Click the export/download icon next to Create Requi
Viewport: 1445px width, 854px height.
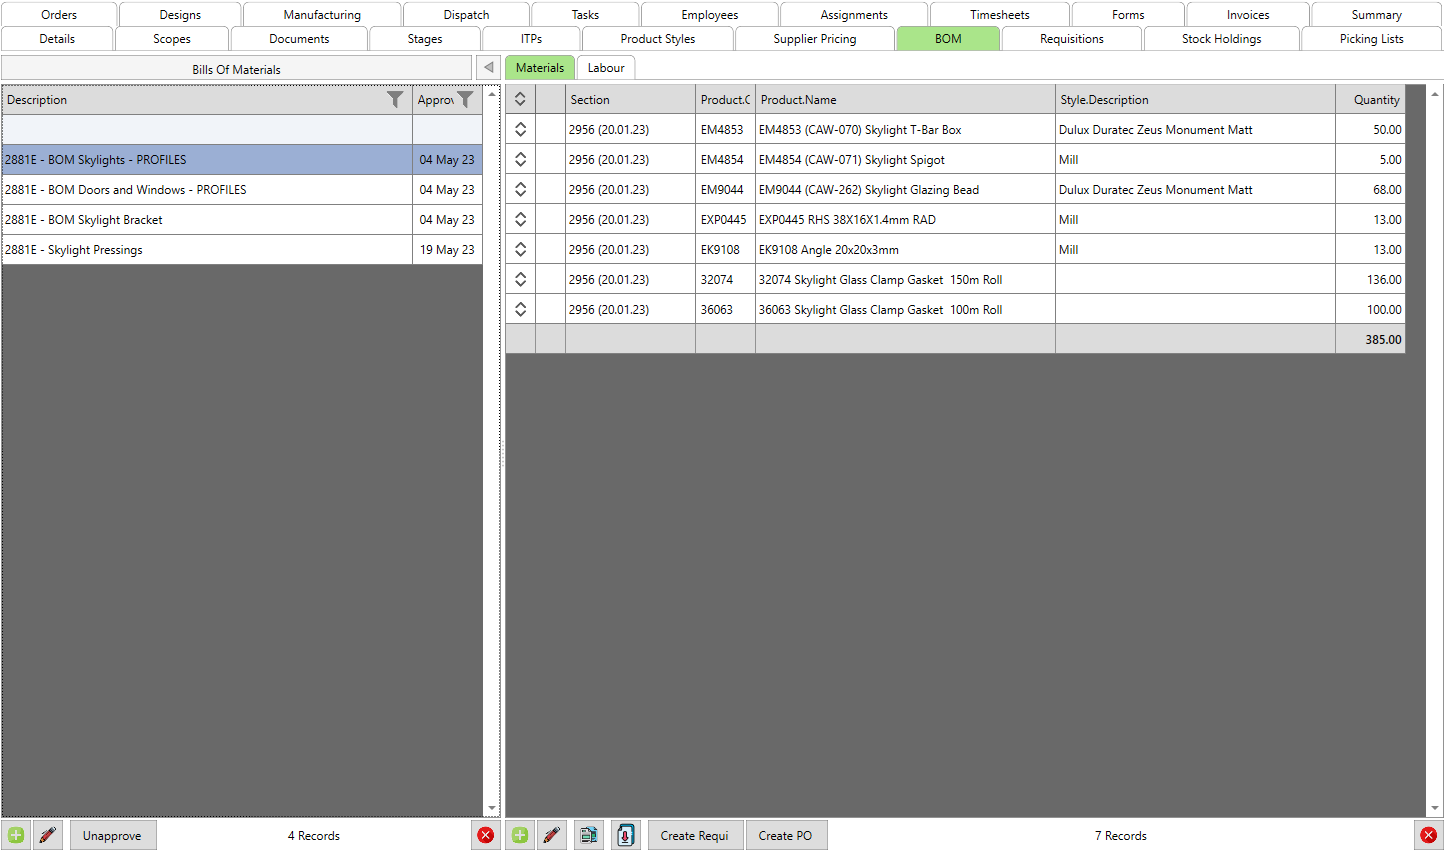[x=625, y=835]
